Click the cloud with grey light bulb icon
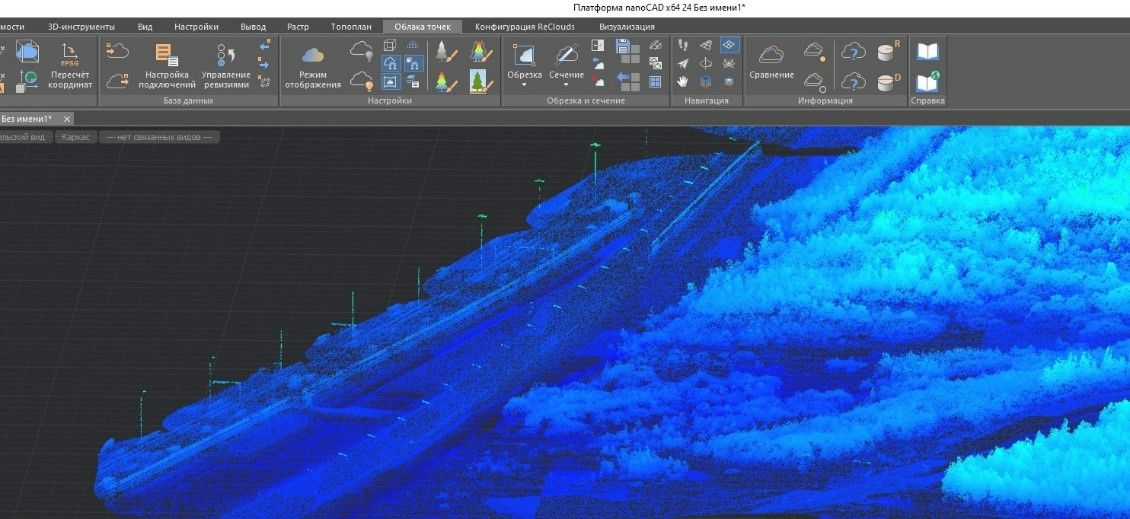Image resolution: width=1130 pixels, height=519 pixels. pyautogui.click(x=362, y=50)
